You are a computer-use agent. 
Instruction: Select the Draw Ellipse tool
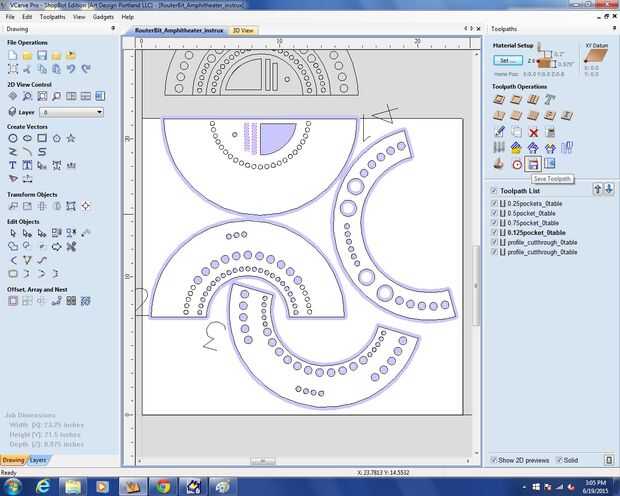tap(27, 138)
